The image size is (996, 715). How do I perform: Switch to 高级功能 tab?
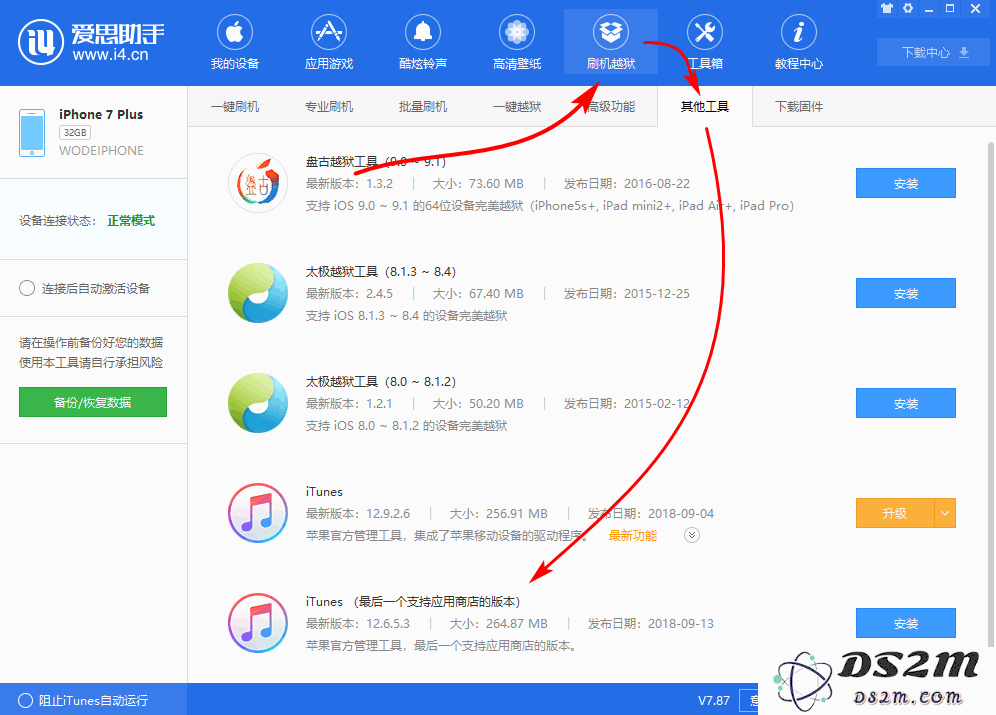click(610, 106)
